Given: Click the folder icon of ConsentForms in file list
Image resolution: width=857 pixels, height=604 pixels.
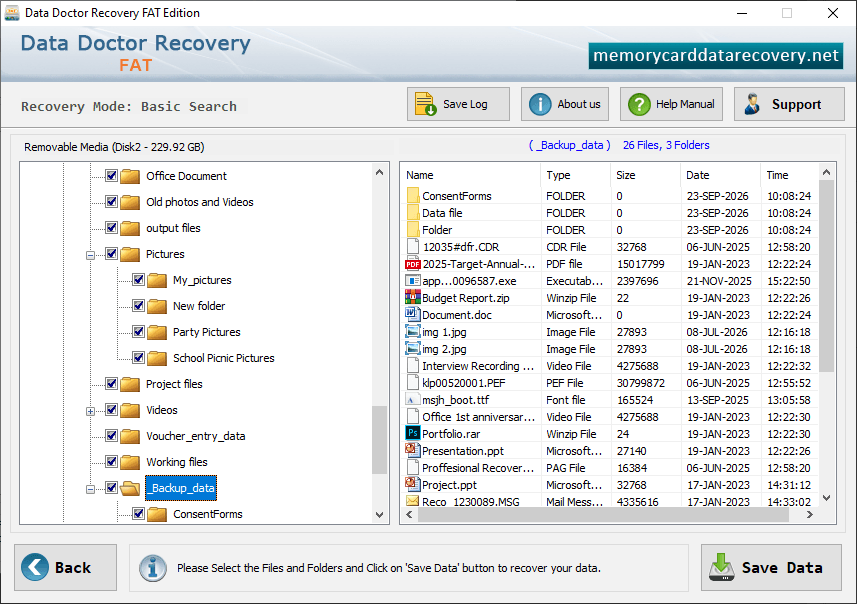Looking at the screenshot, I should click(x=413, y=196).
